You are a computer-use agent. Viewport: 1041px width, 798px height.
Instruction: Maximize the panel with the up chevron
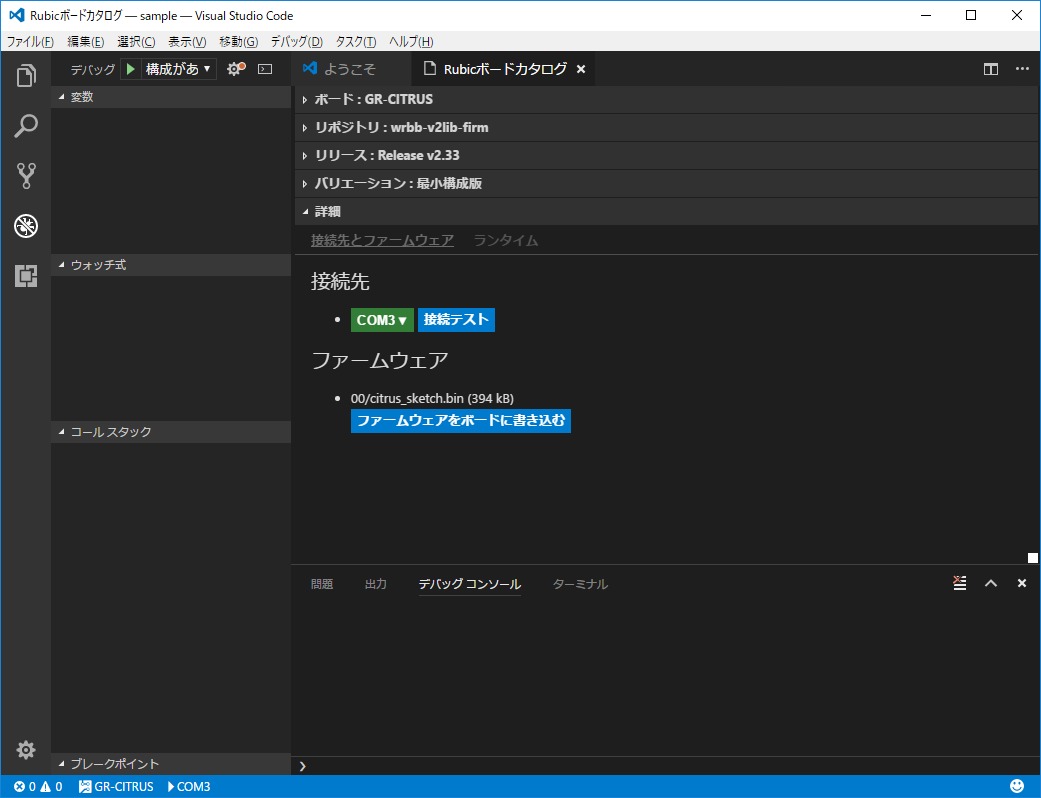coord(991,583)
